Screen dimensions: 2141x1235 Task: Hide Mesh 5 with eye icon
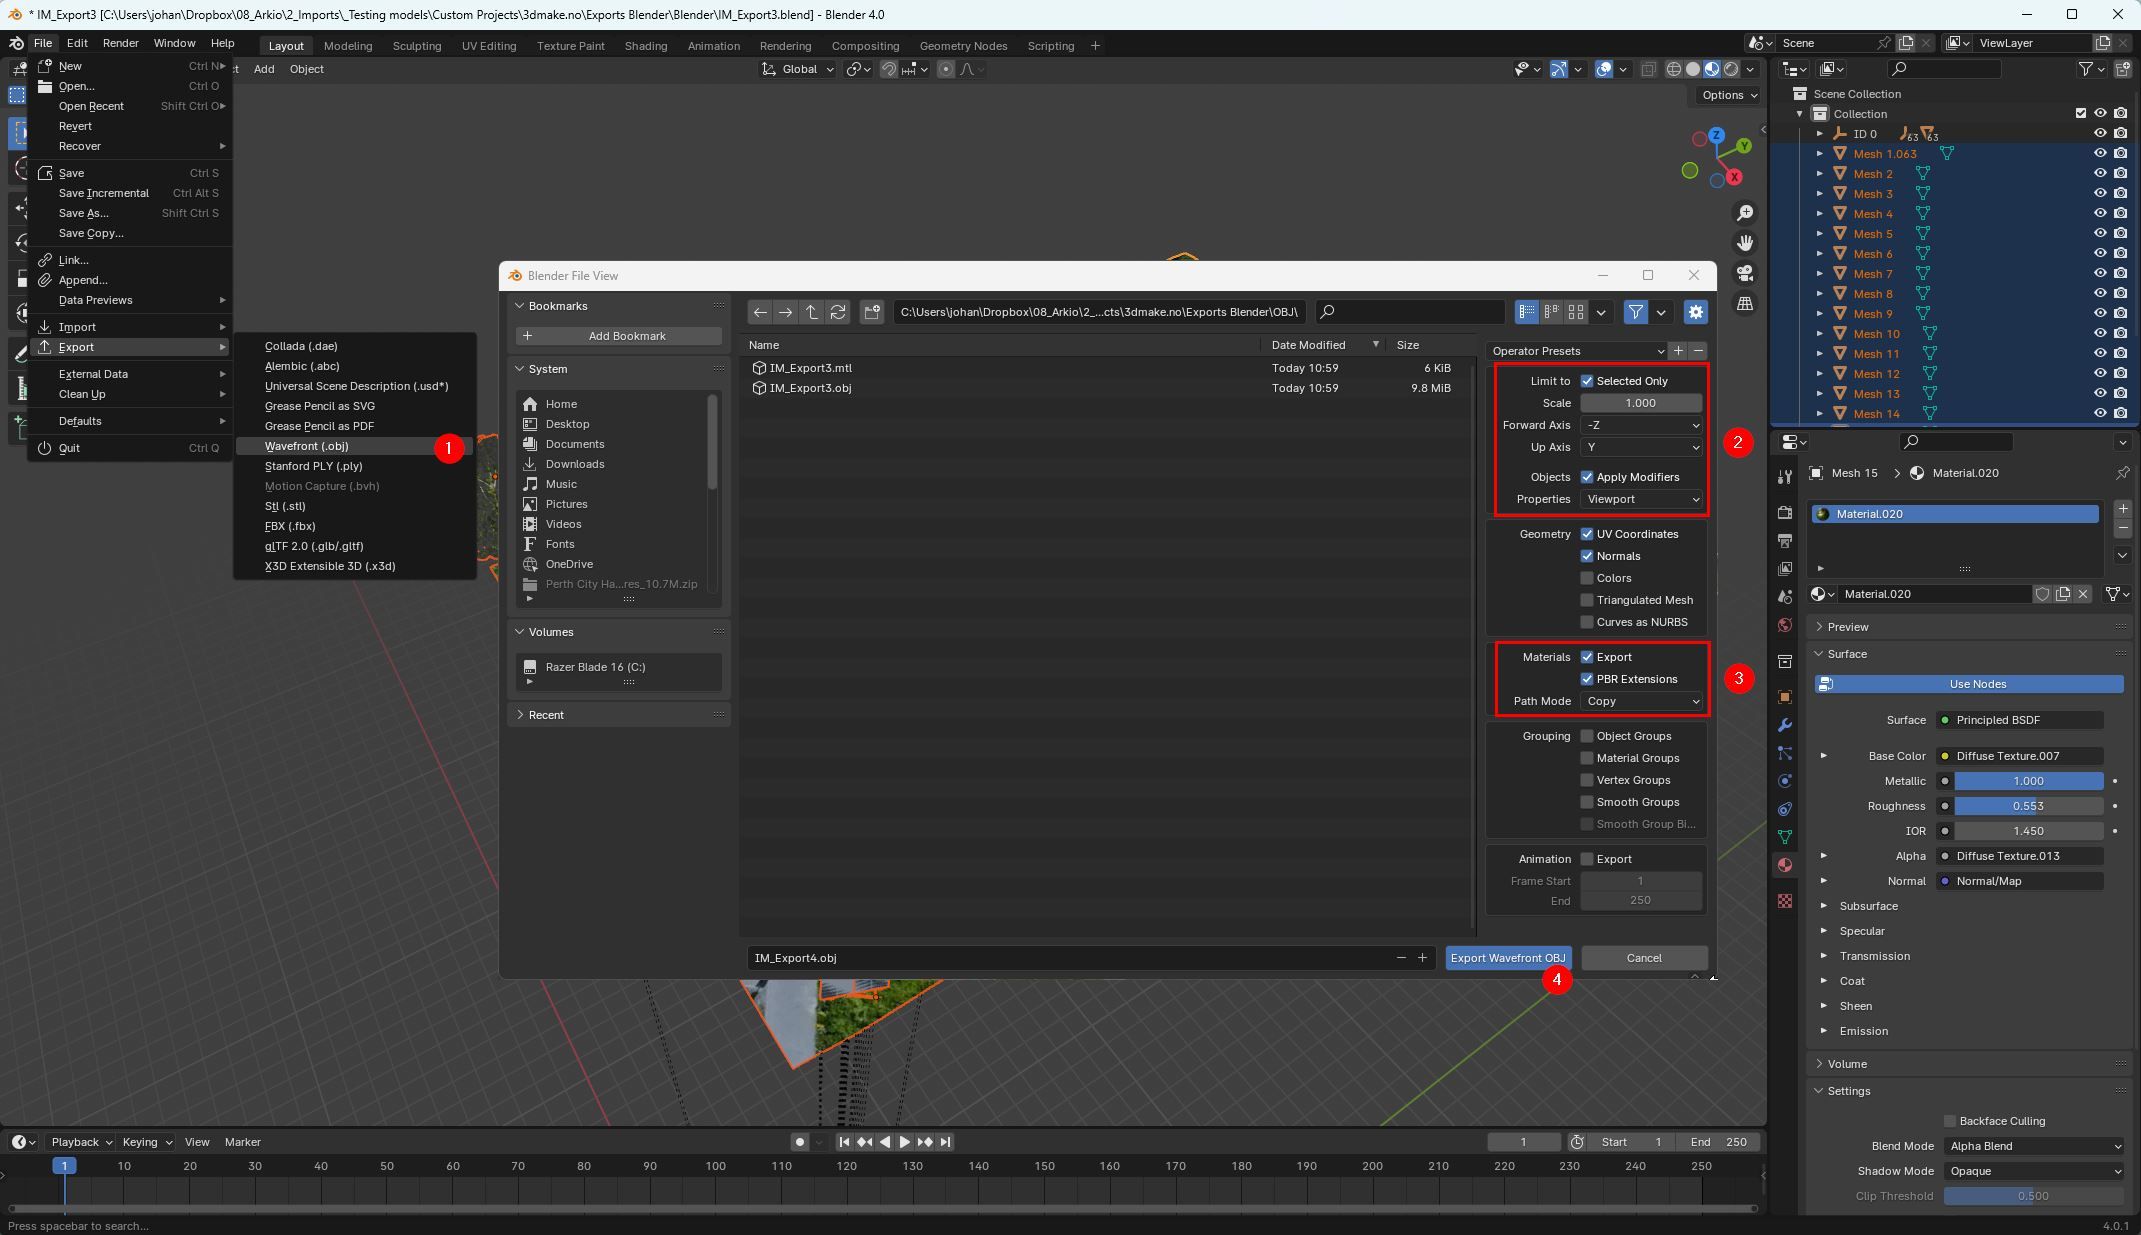[x=2100, y=234]
